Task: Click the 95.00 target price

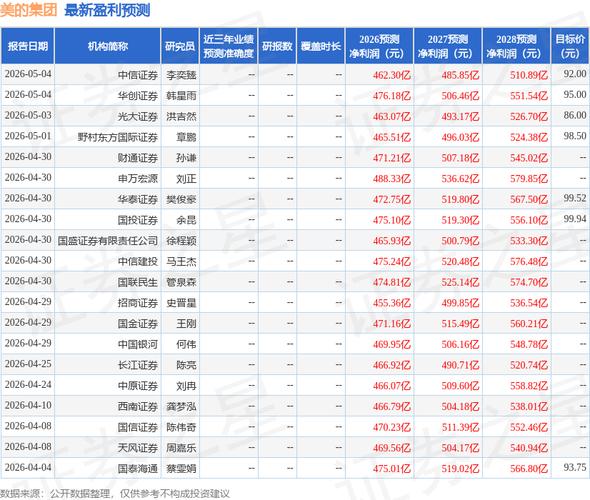Action: pyautogui.click(x=575, y=94)
